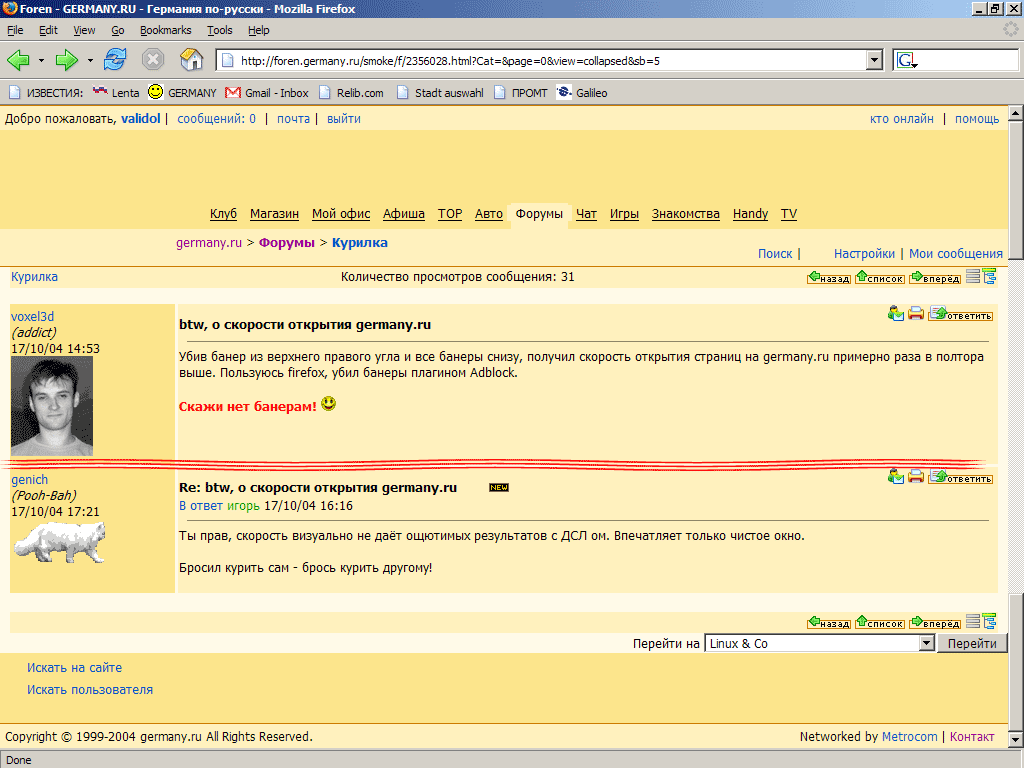The image size is (1024, 768).
Task: Click the Firefox Back arrow button
Action: pyautogui.click(x=18, y=60)
